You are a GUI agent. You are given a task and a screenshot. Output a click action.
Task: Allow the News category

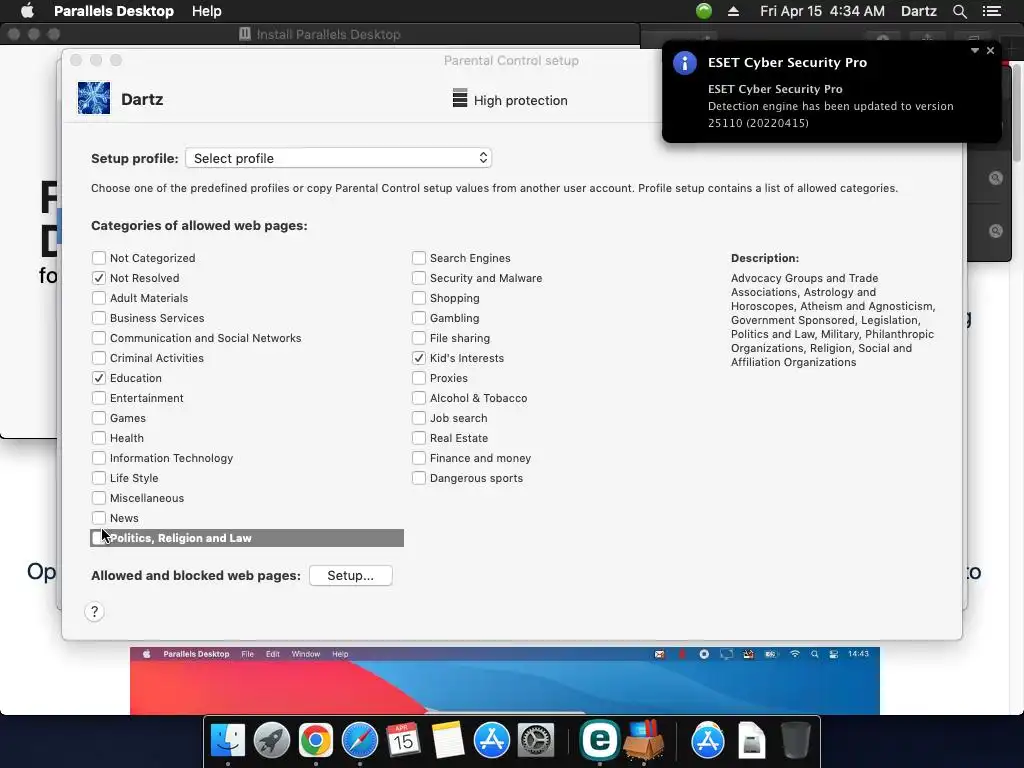(x=99, y=518)
